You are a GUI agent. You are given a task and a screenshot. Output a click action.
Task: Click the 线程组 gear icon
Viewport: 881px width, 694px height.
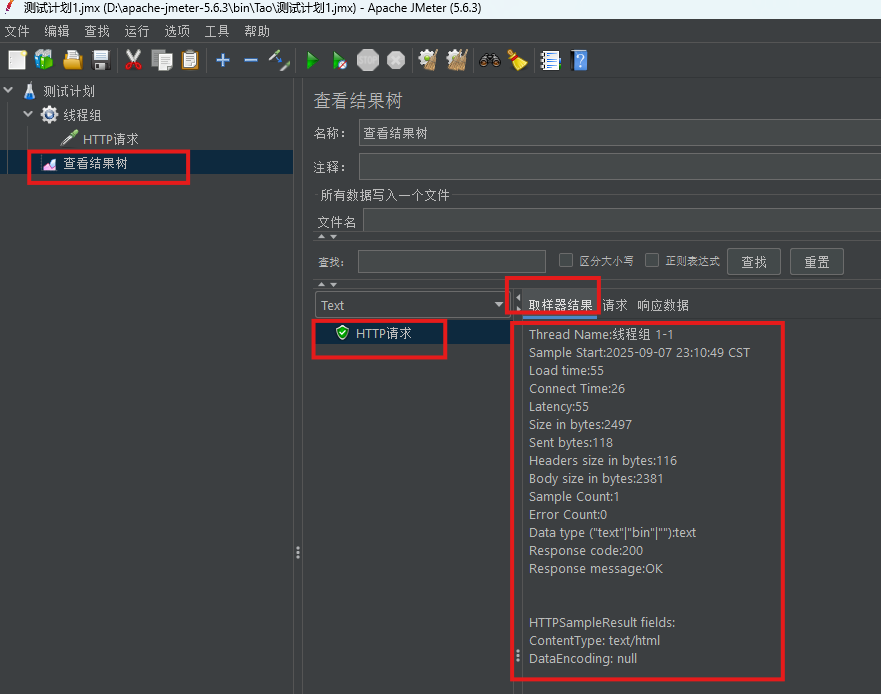[x=49, y=115]
